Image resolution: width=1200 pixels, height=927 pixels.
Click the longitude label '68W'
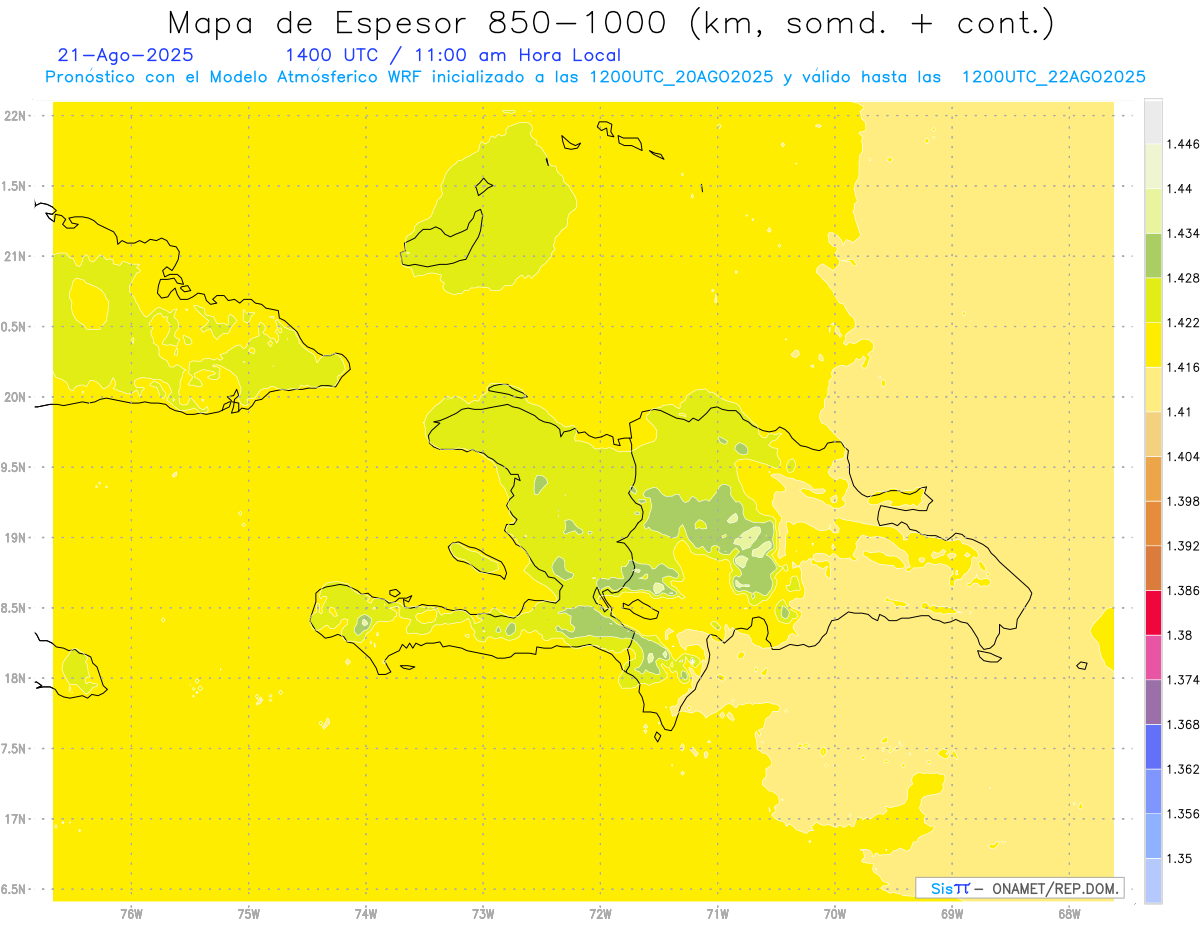1069,914
